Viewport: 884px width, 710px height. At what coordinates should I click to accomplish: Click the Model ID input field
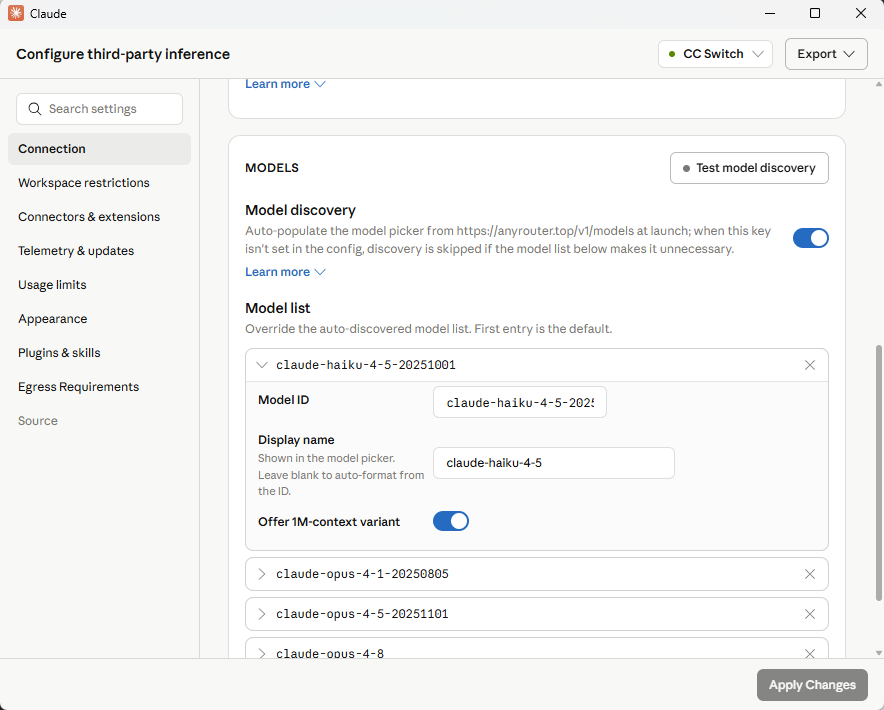(x=520, y=402)
